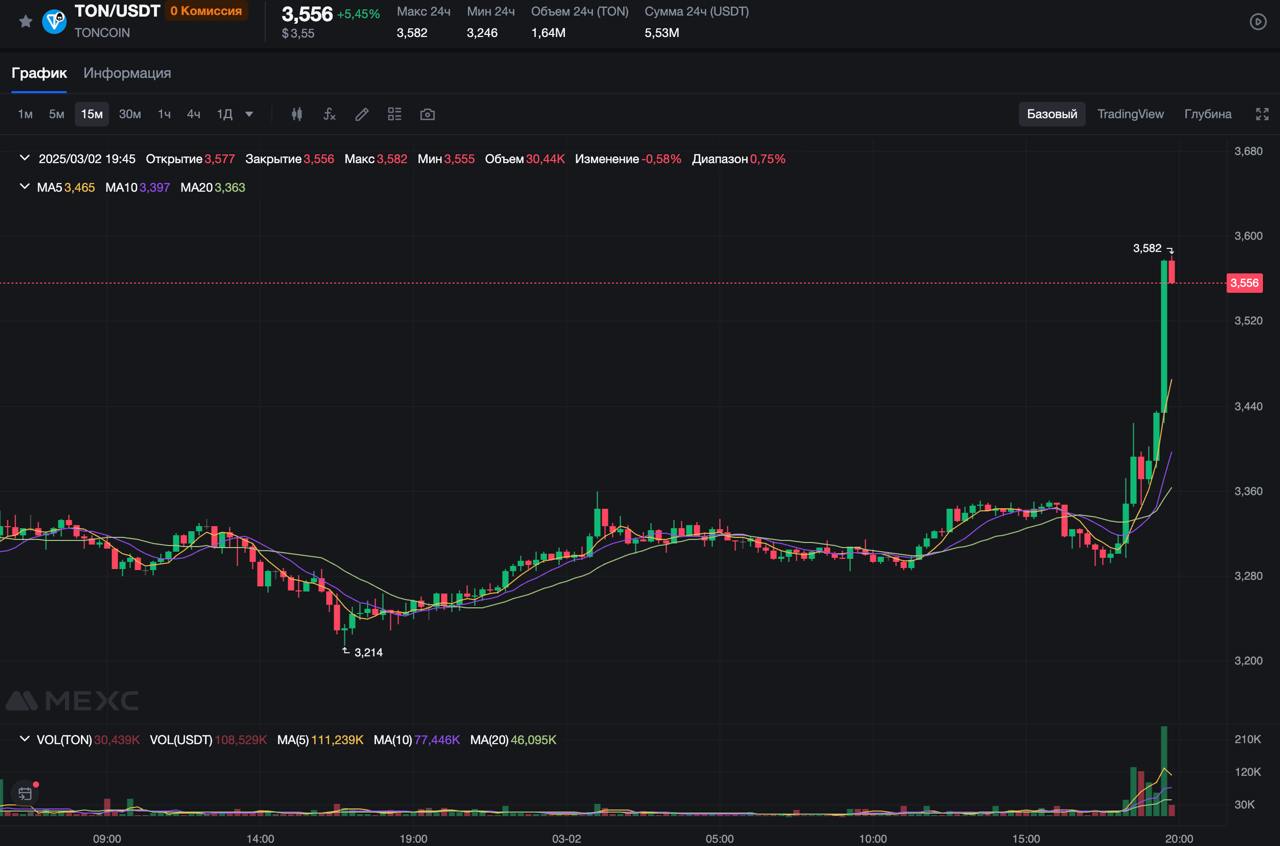Click the TONCOIN subtitle text
The width and height of the screenshot is (1280, 846).
102,33
